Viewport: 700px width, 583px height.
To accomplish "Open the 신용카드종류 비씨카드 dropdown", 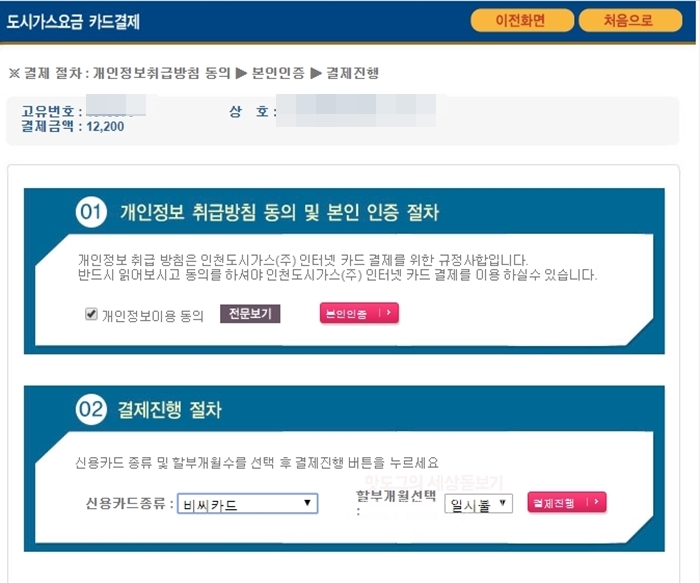I will (247, 504).
